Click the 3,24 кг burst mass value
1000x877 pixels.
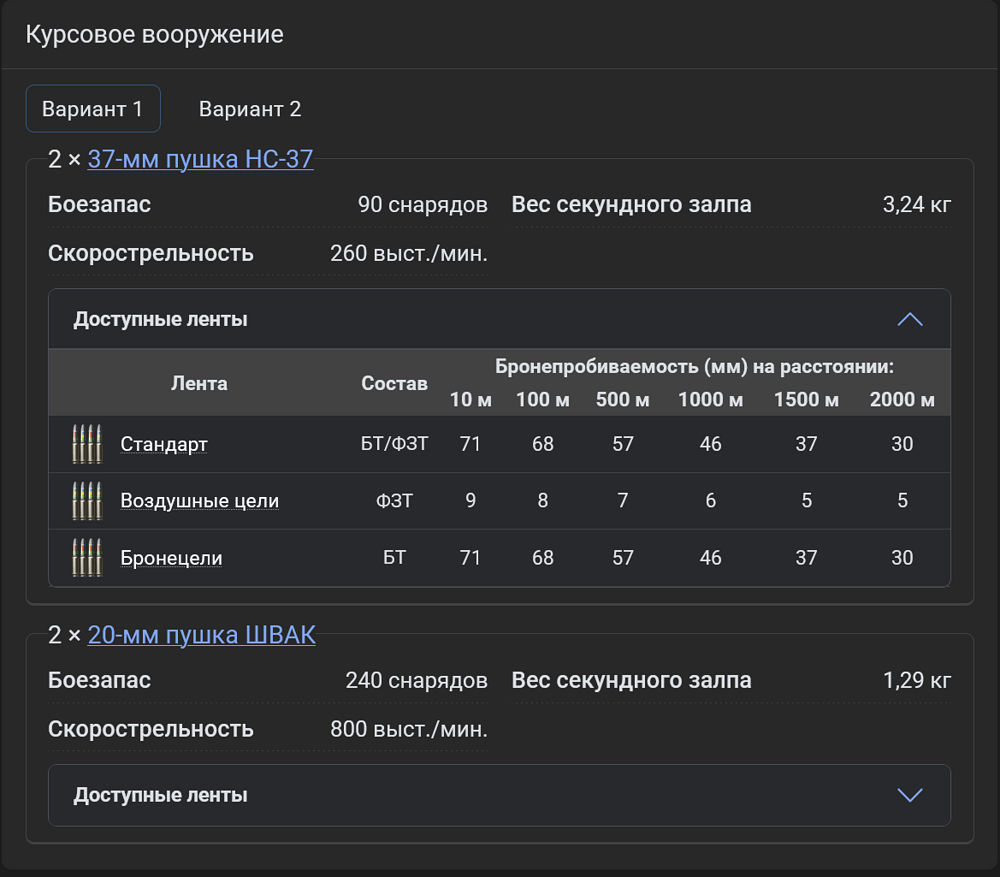(916, 205)
